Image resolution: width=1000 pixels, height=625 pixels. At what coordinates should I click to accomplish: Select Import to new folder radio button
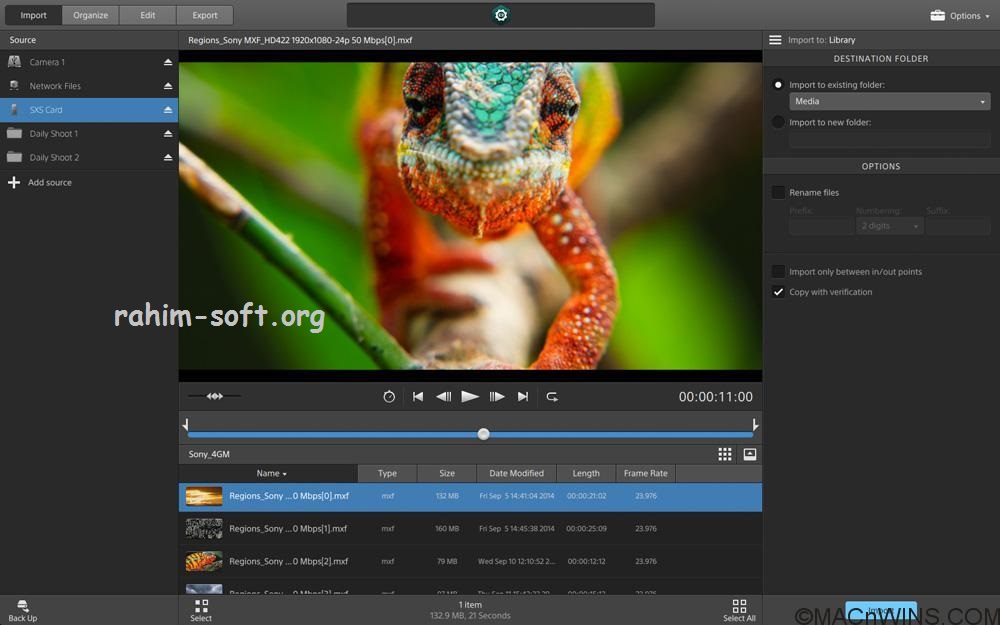coord(778,122)
